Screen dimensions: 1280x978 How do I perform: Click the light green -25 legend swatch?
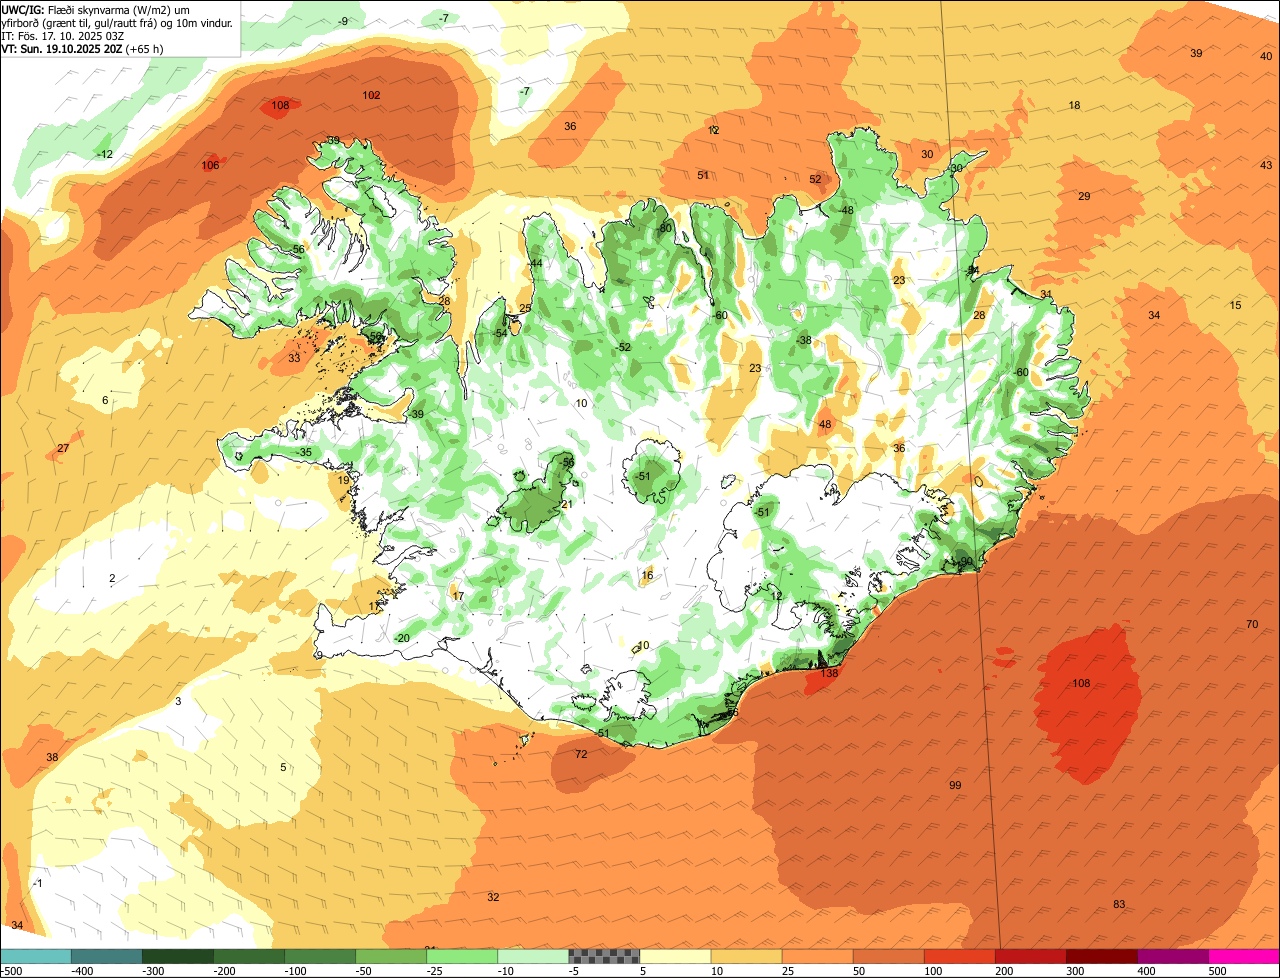(x=462, y=956)
